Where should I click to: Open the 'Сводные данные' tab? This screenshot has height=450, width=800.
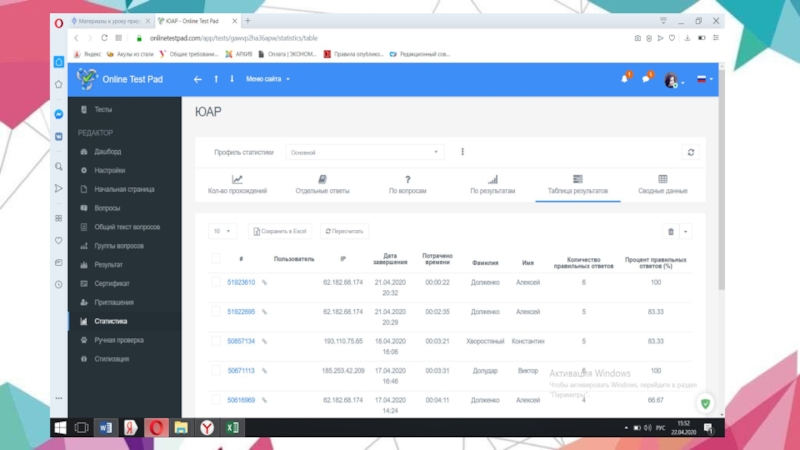[662, 185]
